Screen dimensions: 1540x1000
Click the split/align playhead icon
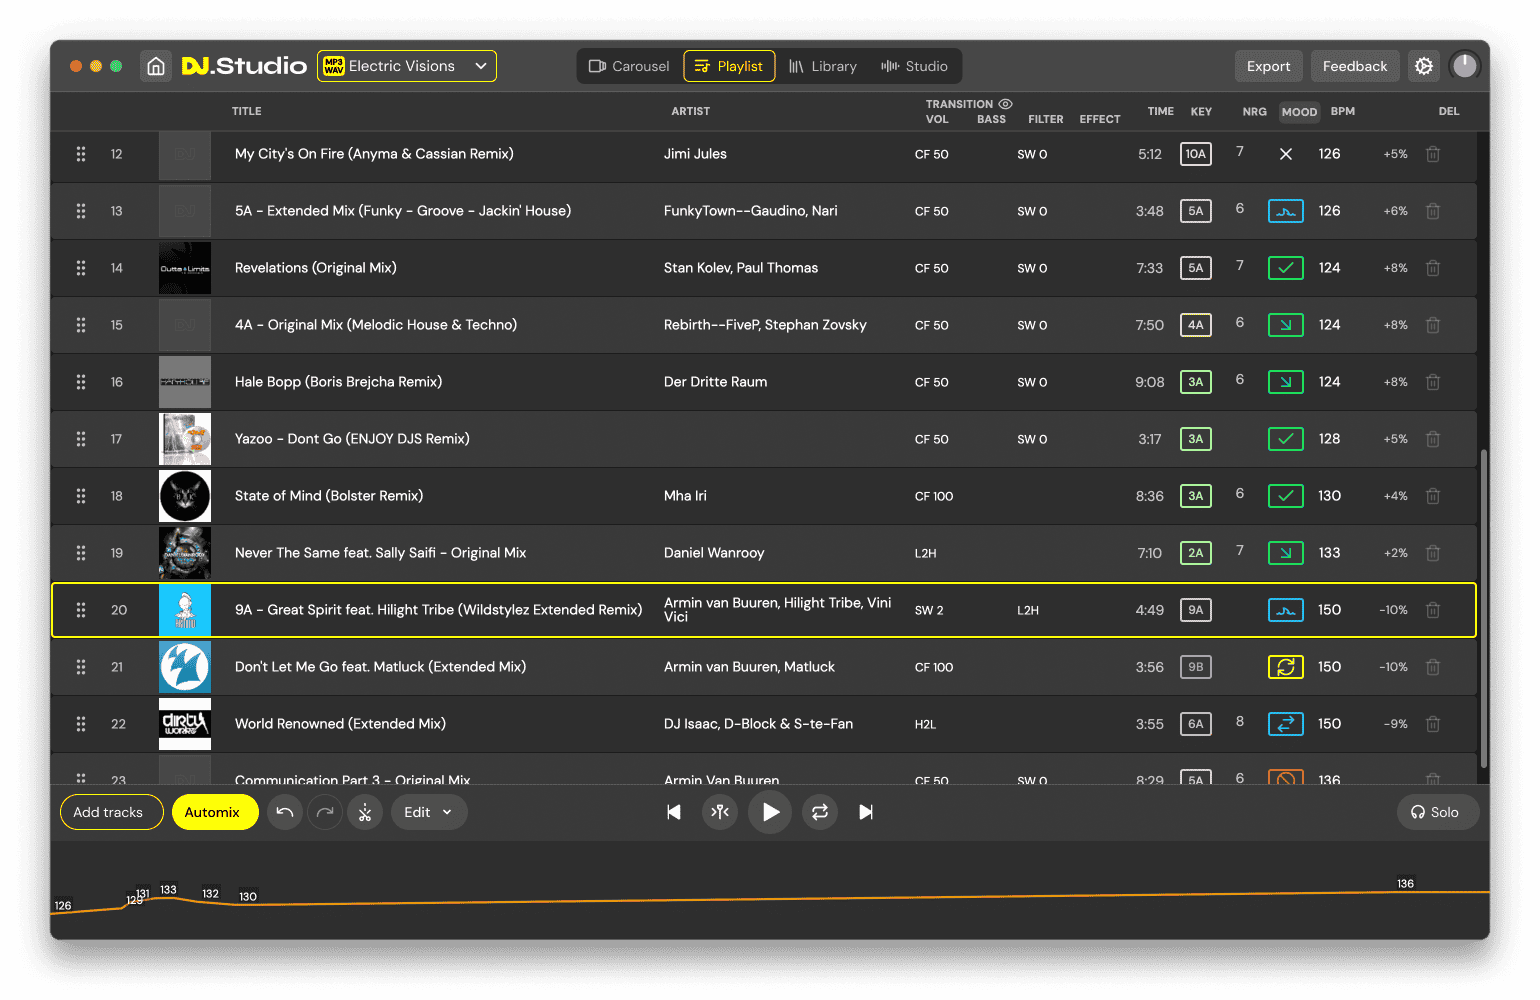pyautogui.click(x=720, y=812)
